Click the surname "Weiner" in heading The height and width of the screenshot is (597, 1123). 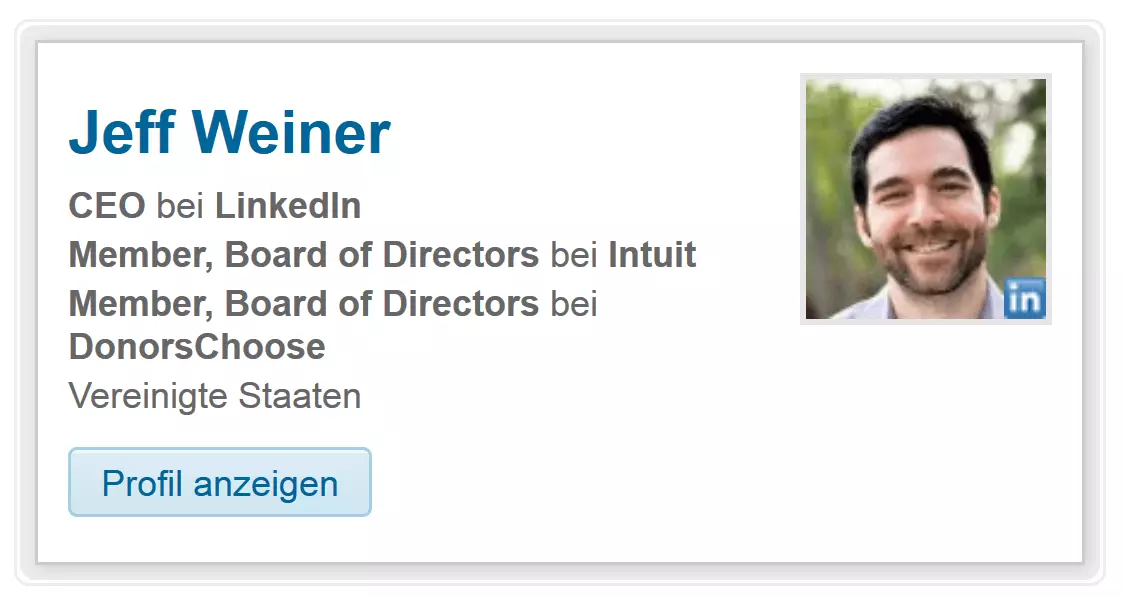pos(291,132)
